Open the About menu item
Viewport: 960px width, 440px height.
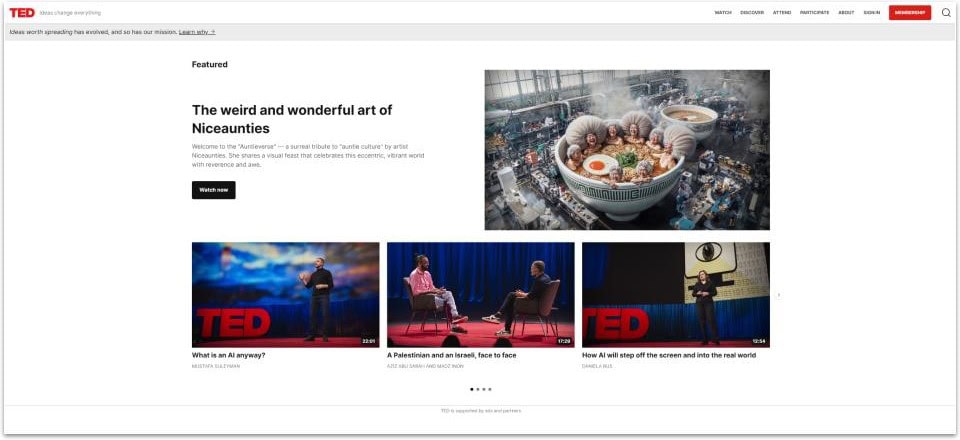pos(846,13)
